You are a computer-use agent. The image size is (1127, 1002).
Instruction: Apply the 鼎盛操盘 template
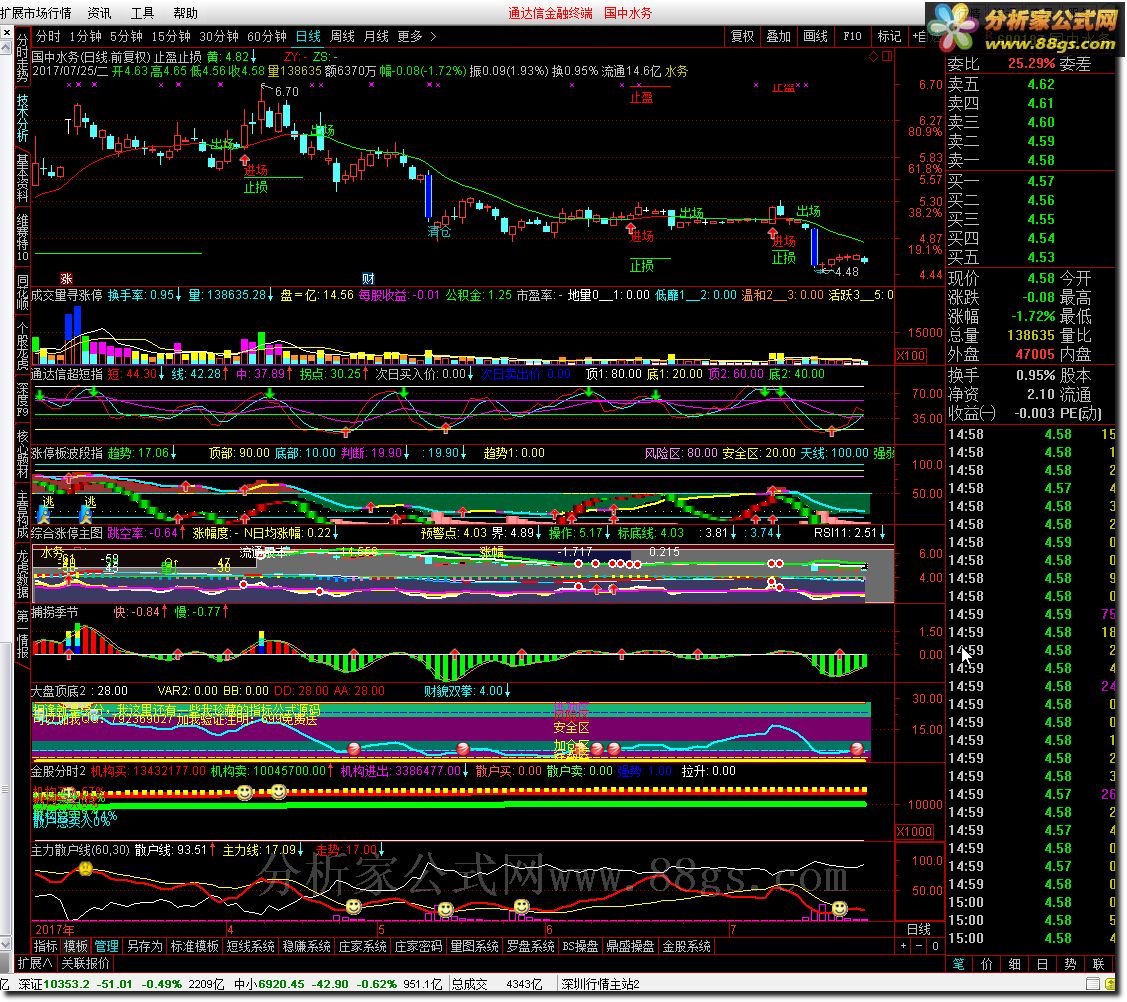630,946
